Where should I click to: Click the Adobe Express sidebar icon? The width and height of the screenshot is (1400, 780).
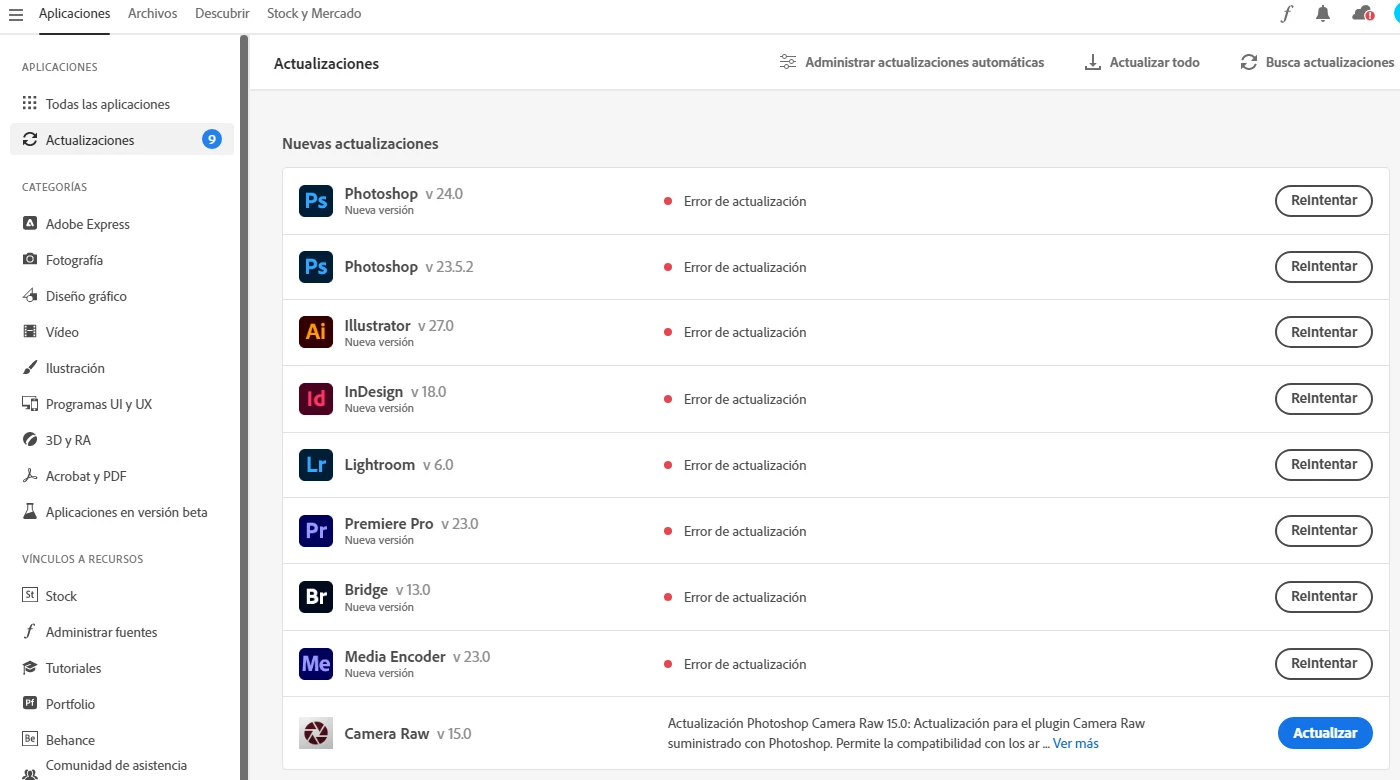coord(29,224)
